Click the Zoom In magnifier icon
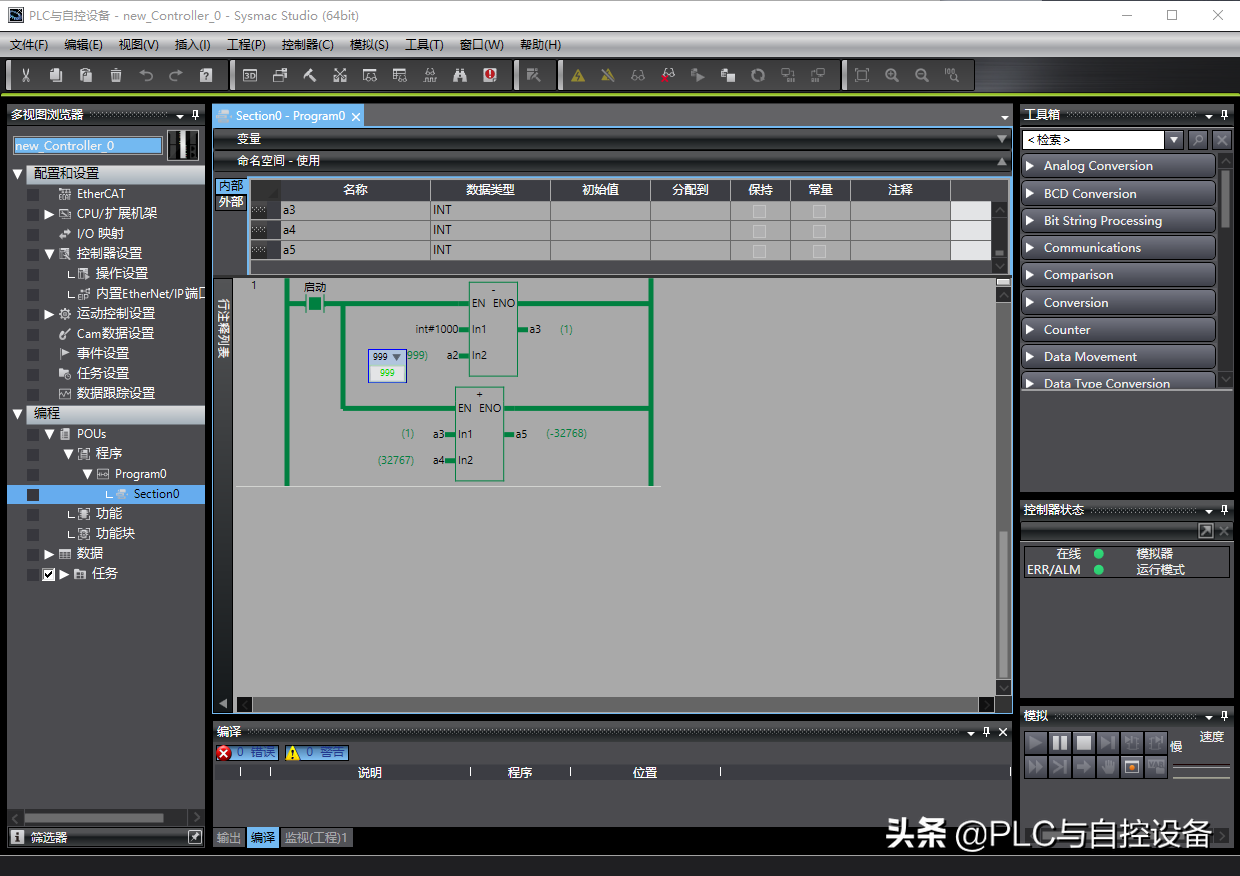The height and width of the screenshot is (876, 1240). [x=892, y=75]
